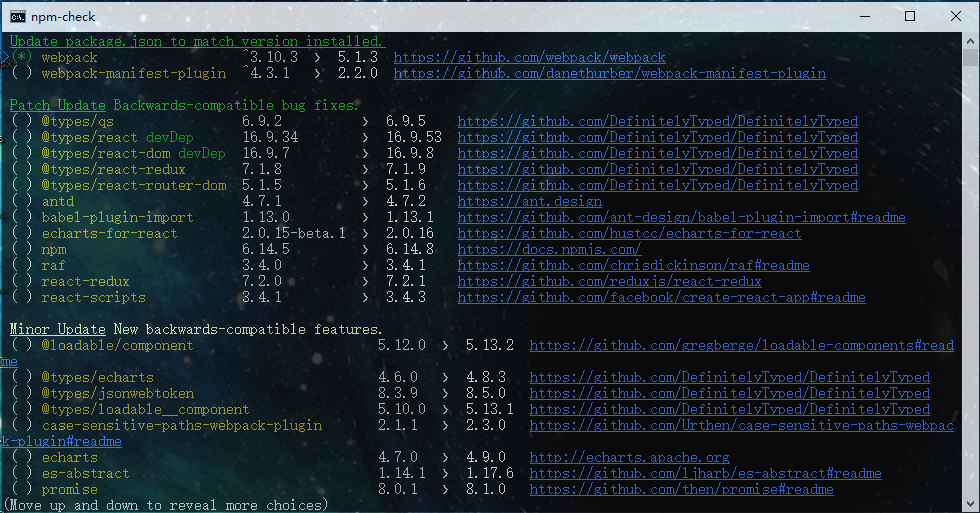
Task: Open the facebook/create-react-app readme link
Action: [661, 297]
